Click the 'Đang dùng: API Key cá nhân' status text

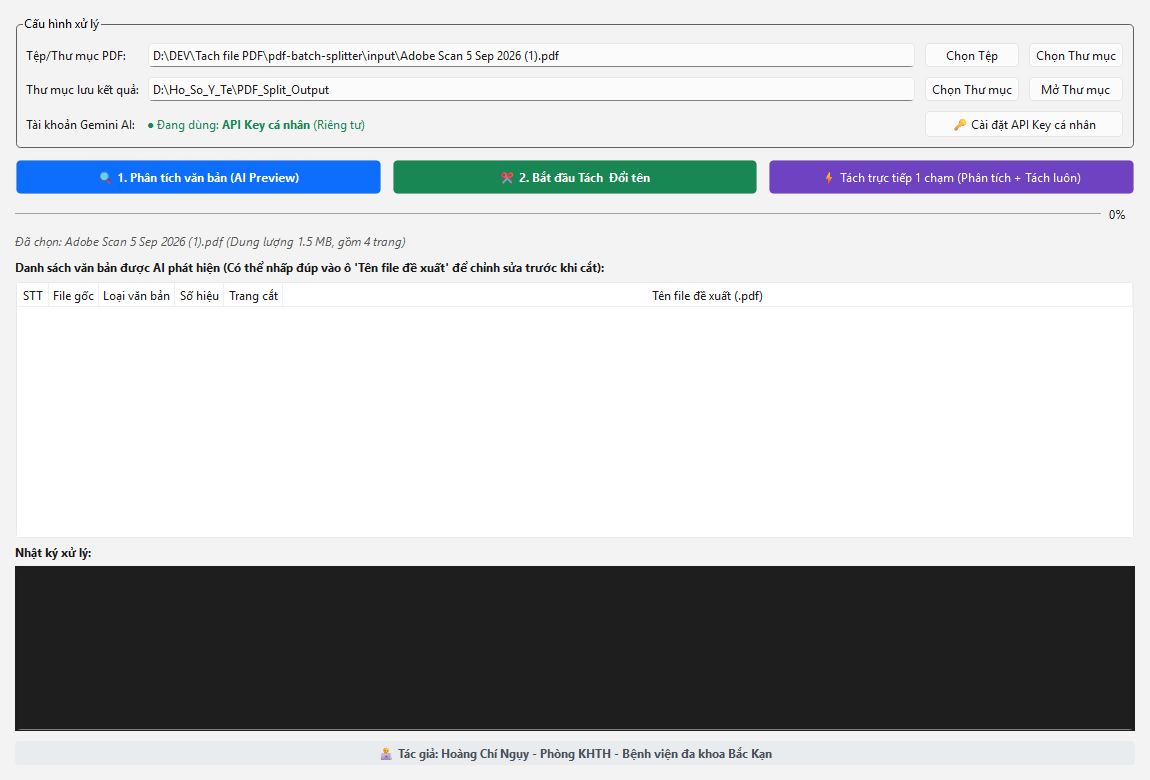pos(257,125)
